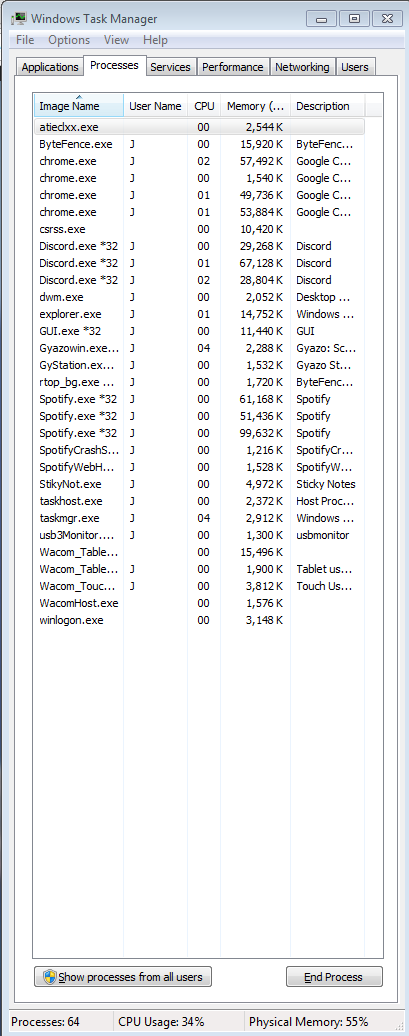Close the Task Manager window
The height and width of the screenshot is (1036, 409).
click(387, 18)
